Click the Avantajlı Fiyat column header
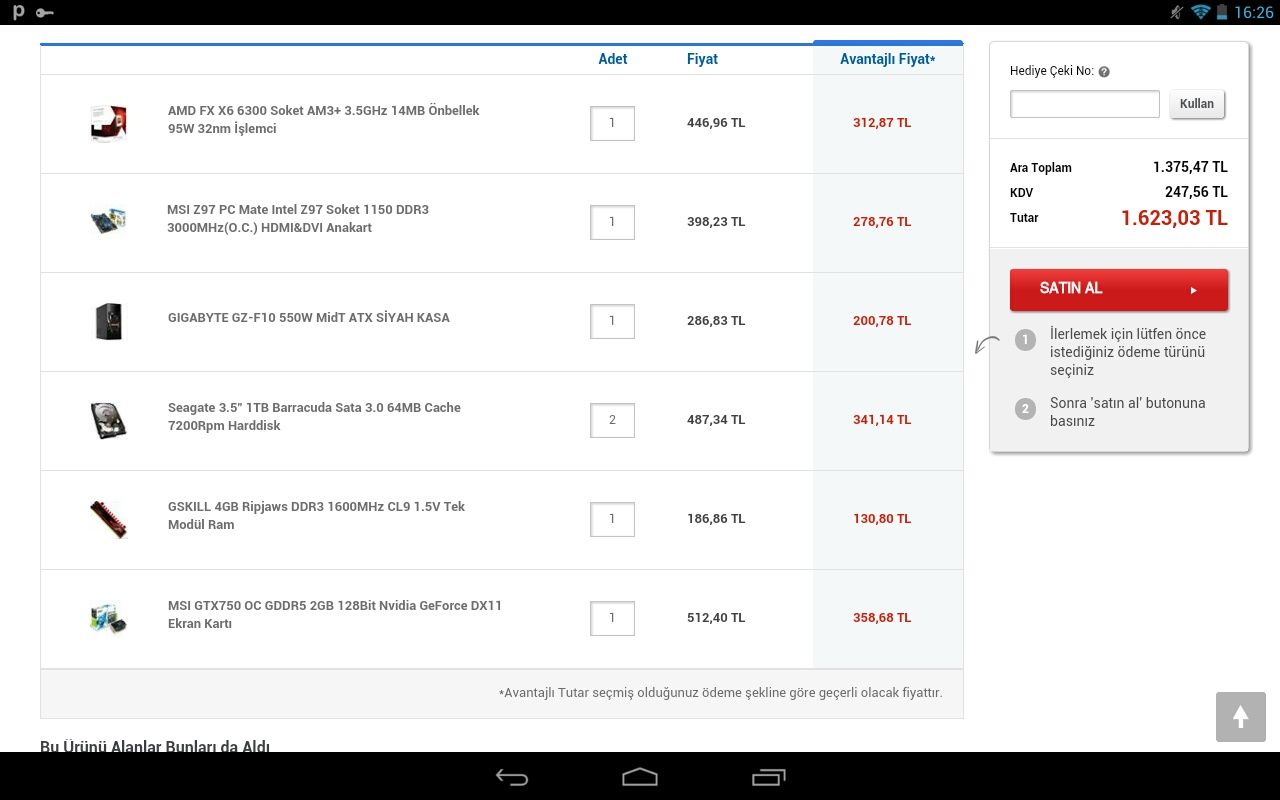Image resolution: width=1280 pixels, height=800 pixels. point(888,59)
